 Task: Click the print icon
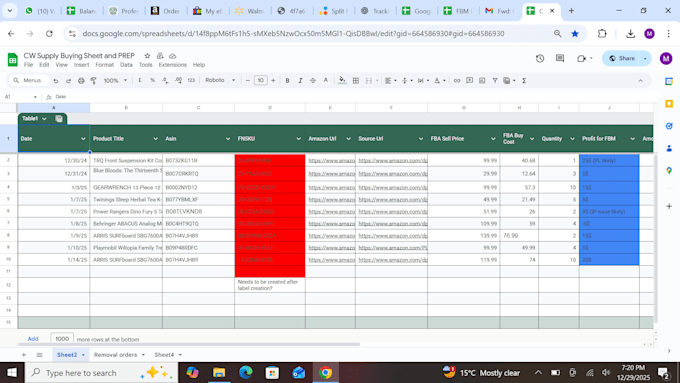click(x=81, y=81)
